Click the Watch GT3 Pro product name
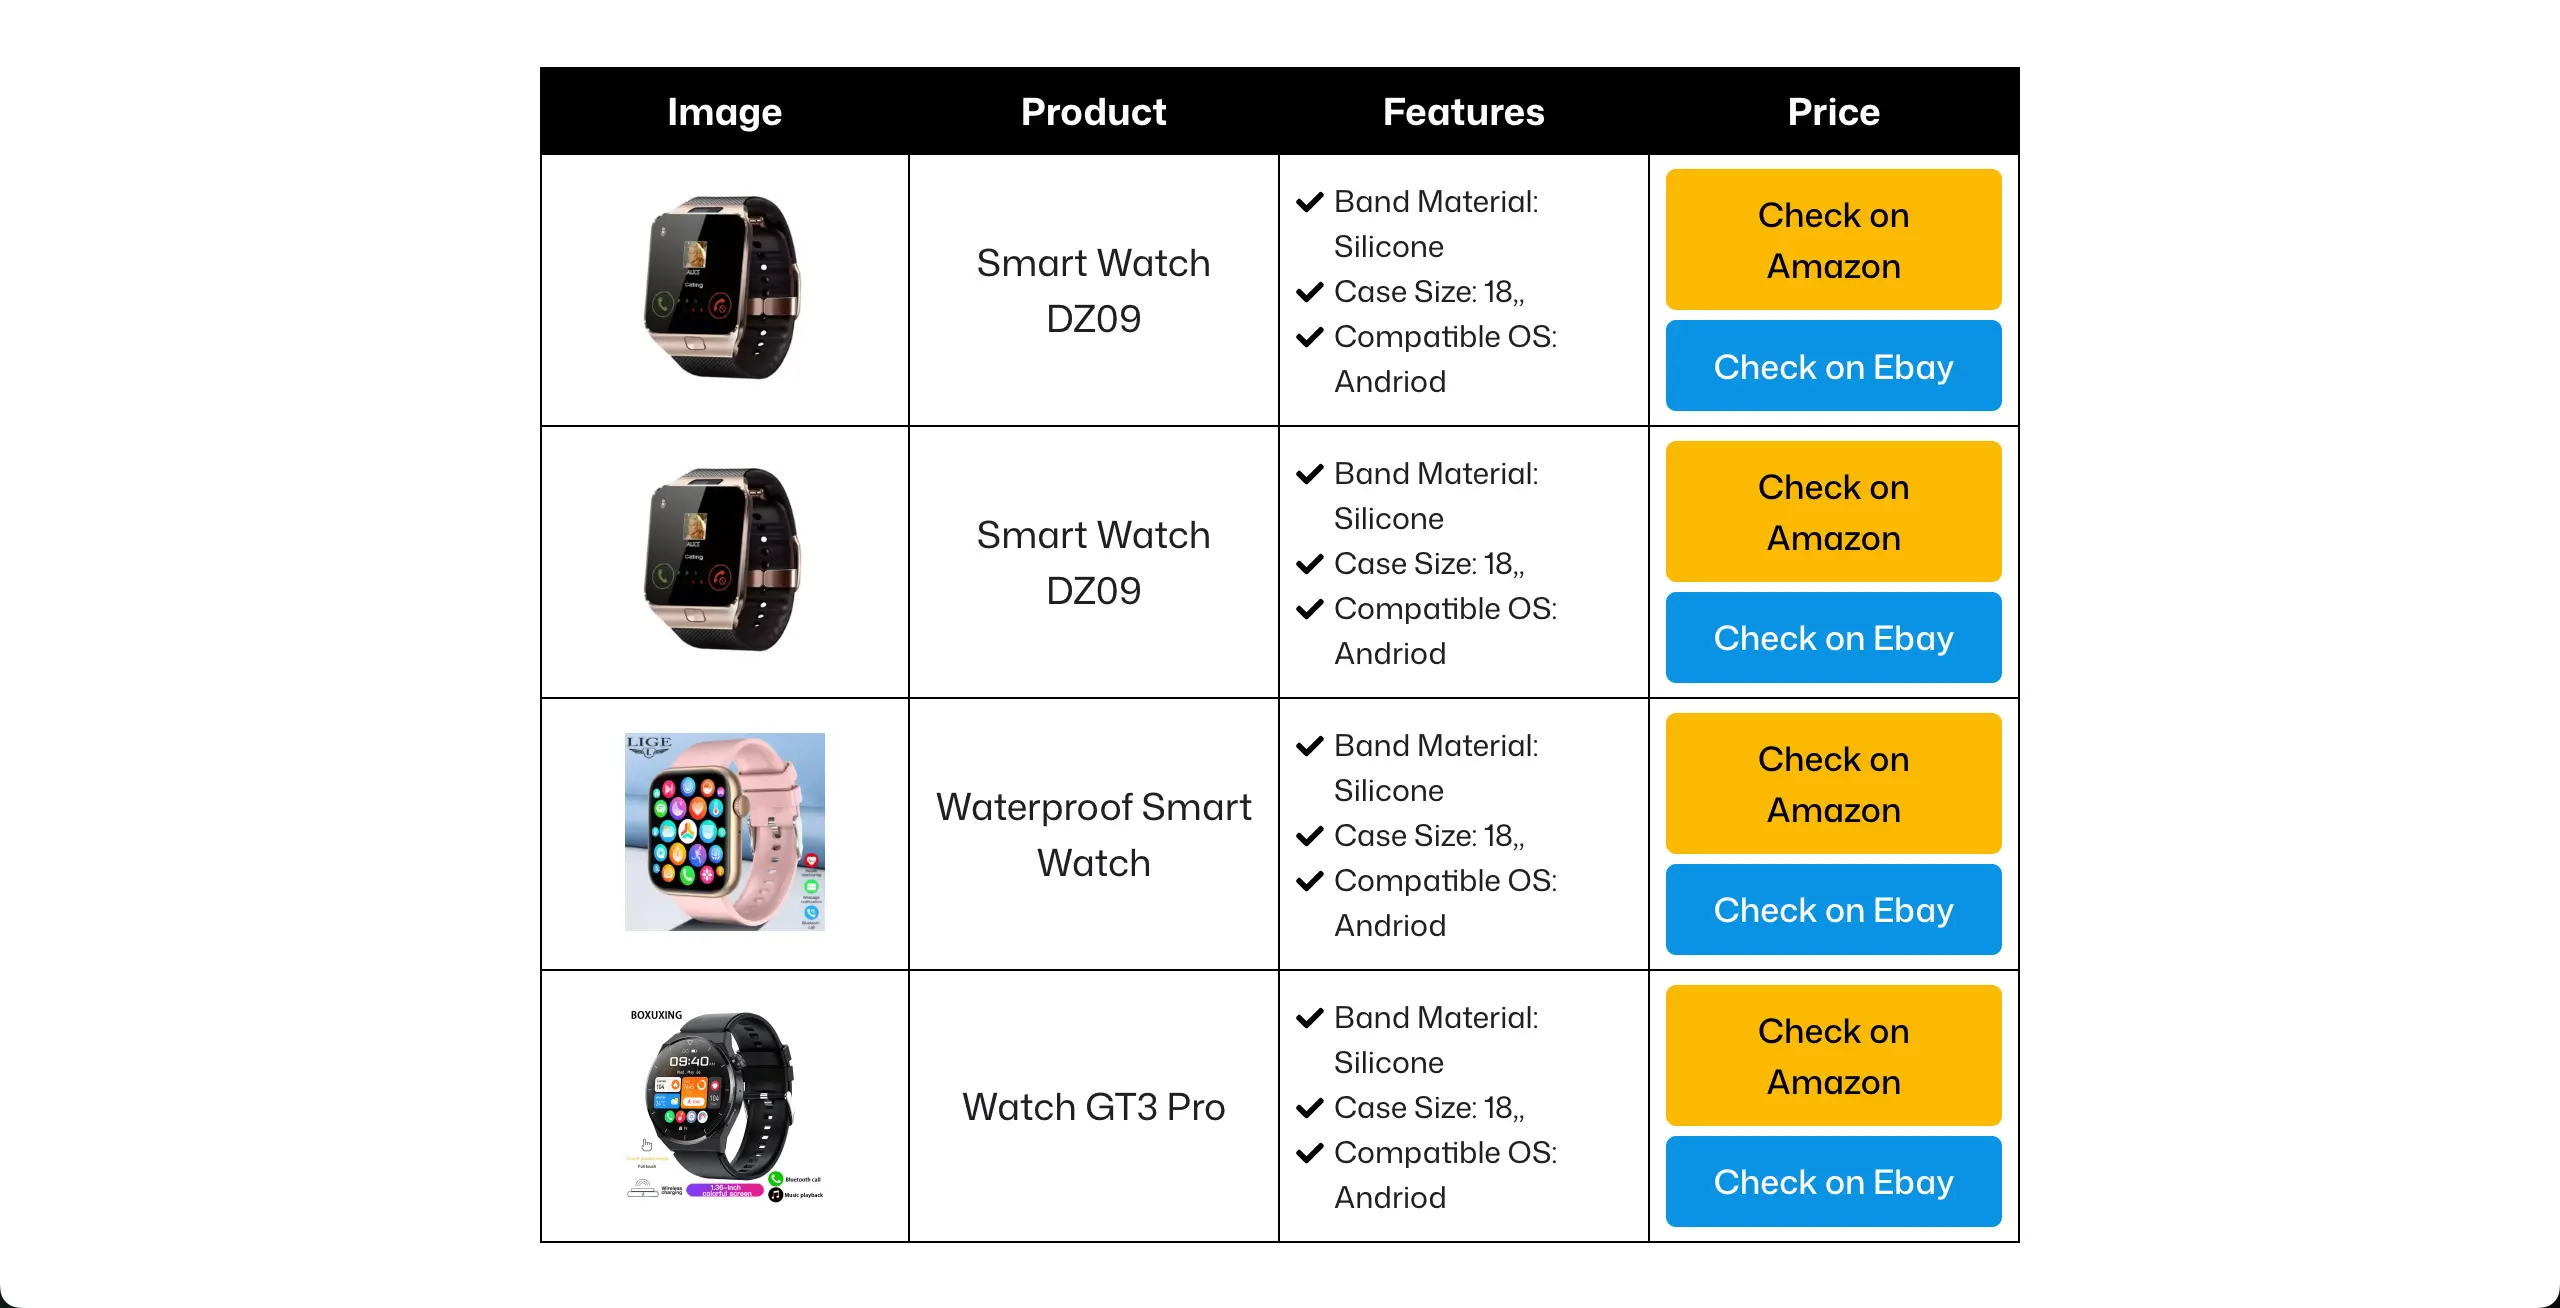Screen dimensions: 2560x1308 (1093, 1107)
